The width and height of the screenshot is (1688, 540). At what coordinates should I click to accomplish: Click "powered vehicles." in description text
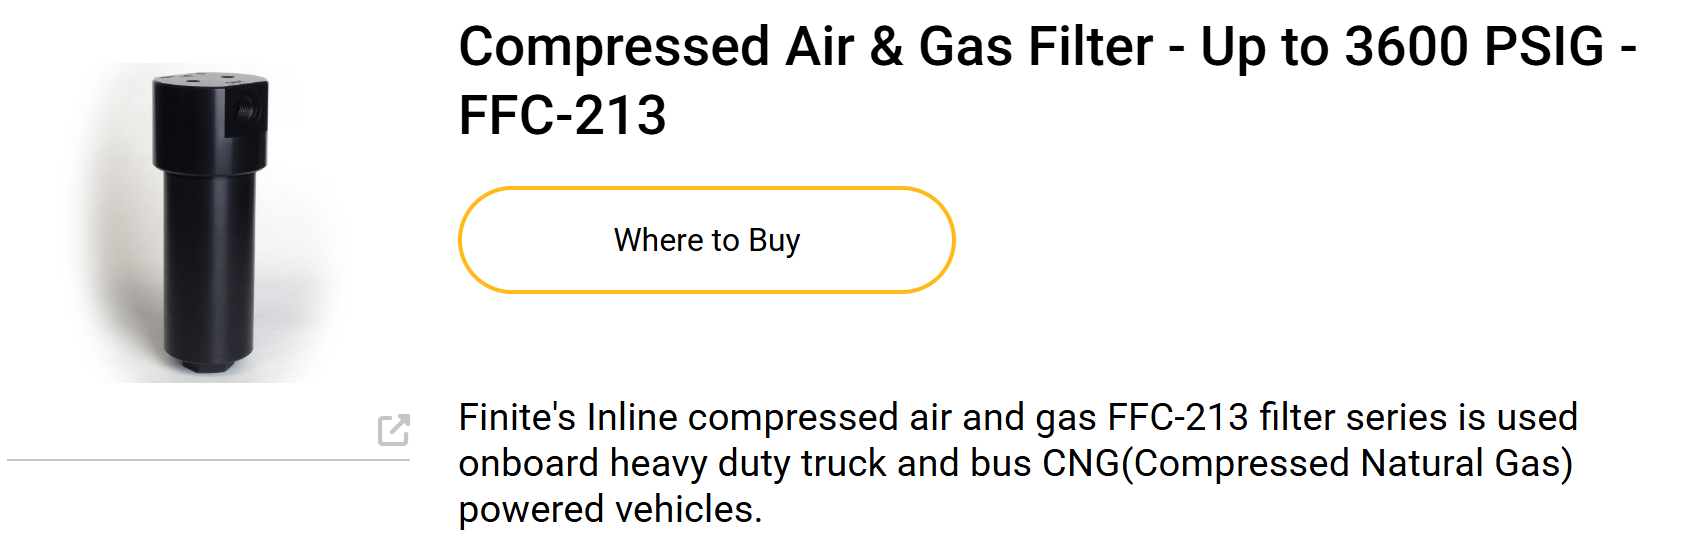tap(610, 509)
